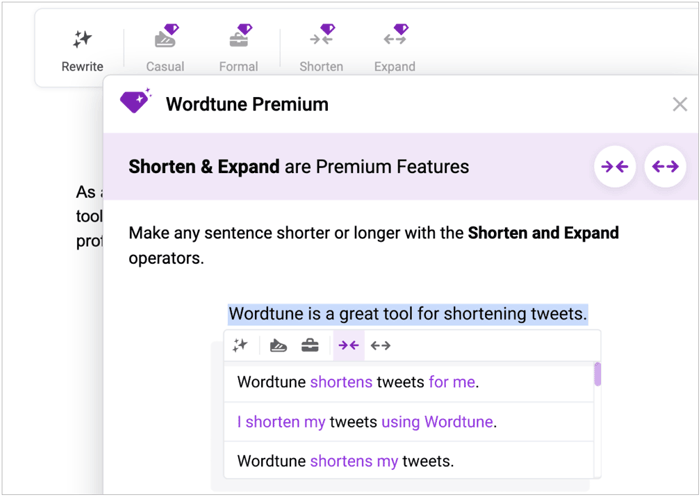Select the Casual tone option
Screen dimensions: 700x496
pos(165,48)
